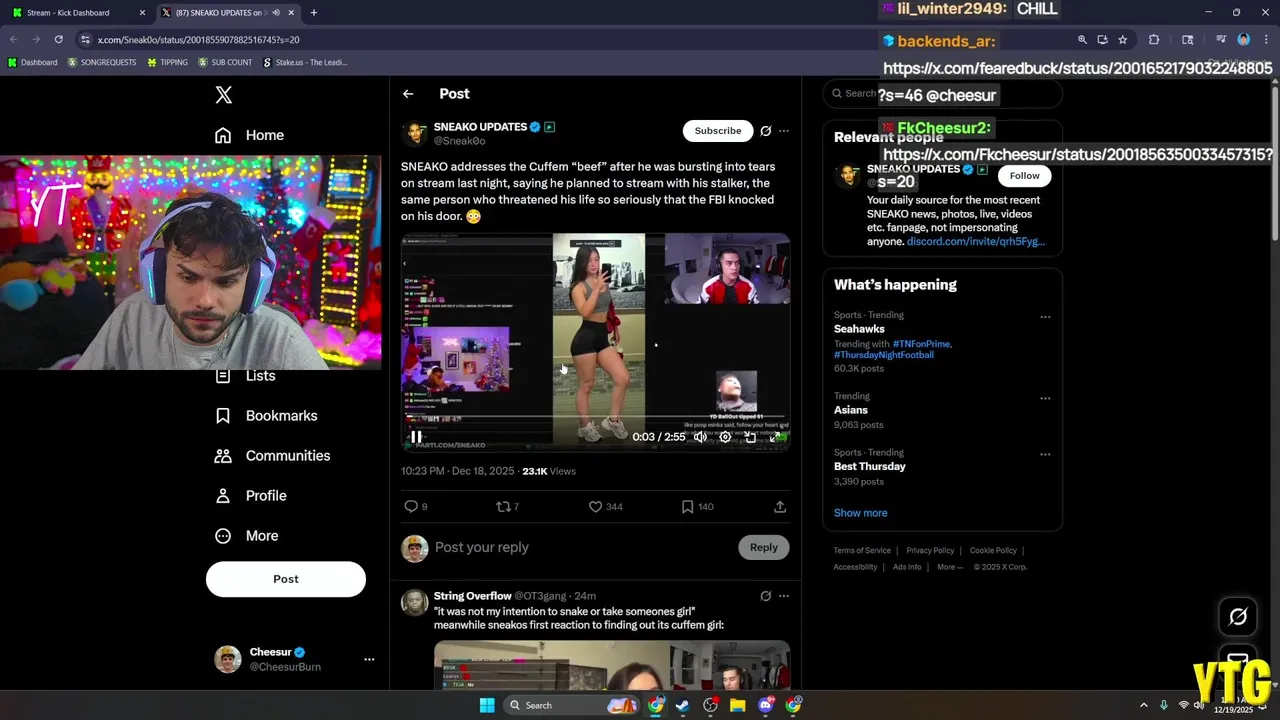
Task: Pause the playing video
Action: tap(416, 437)
